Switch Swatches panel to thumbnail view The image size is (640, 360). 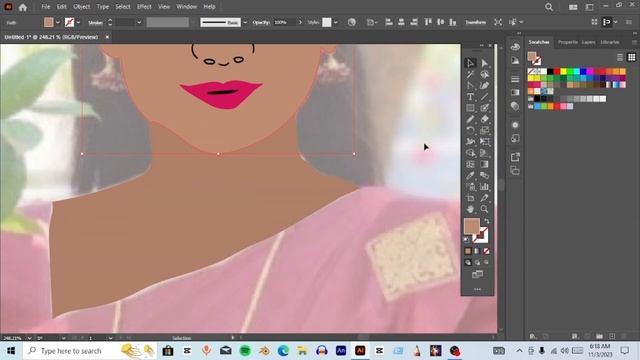(631, 57)
